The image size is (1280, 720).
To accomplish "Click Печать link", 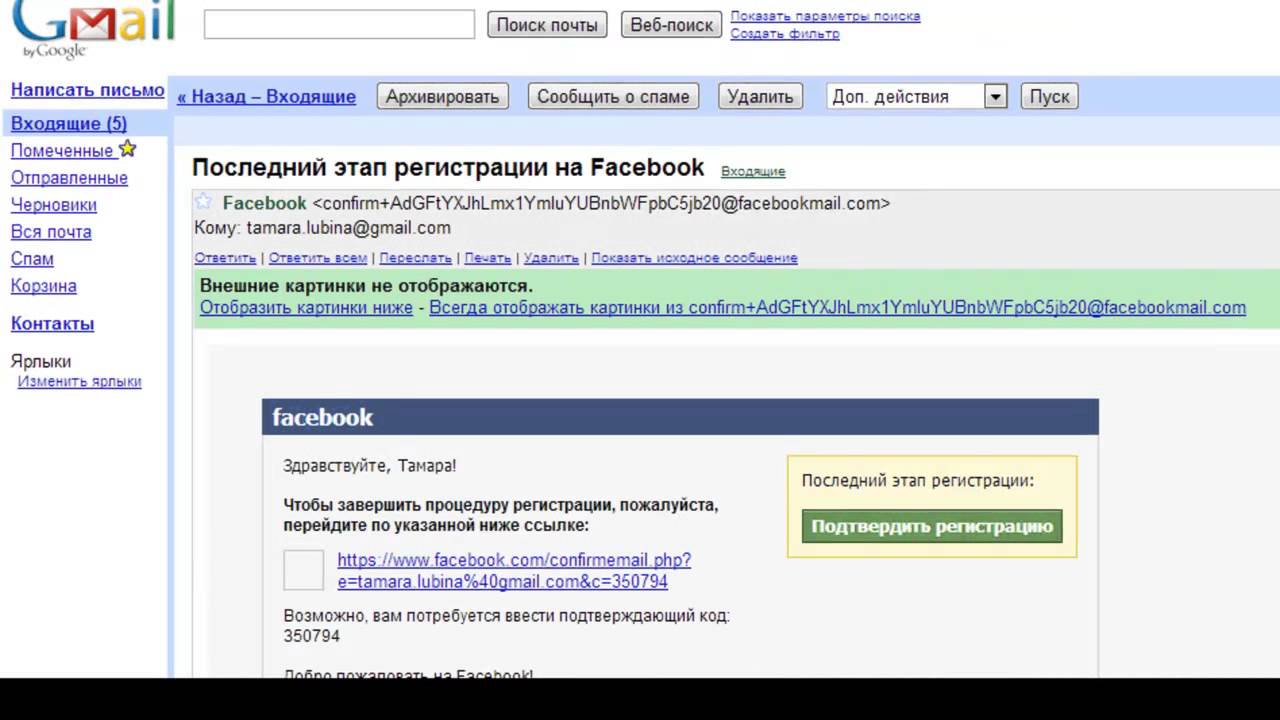I will click(x=488, y=258).
